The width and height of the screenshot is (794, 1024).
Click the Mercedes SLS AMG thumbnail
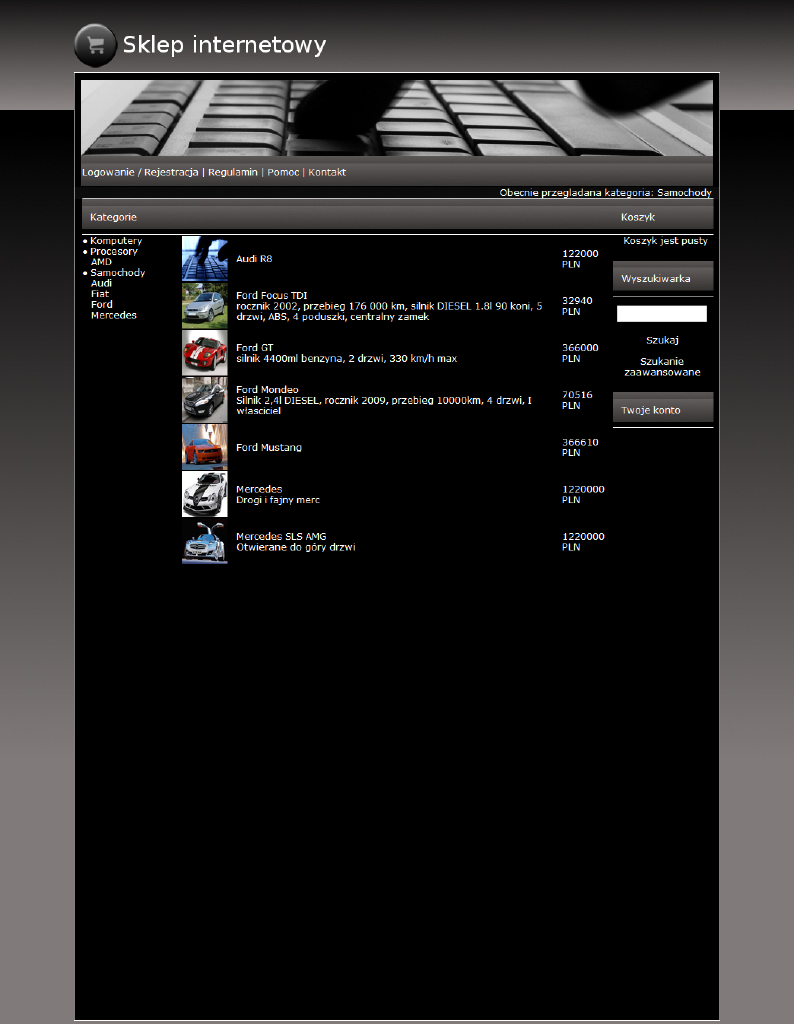click(x=205, y=541)
